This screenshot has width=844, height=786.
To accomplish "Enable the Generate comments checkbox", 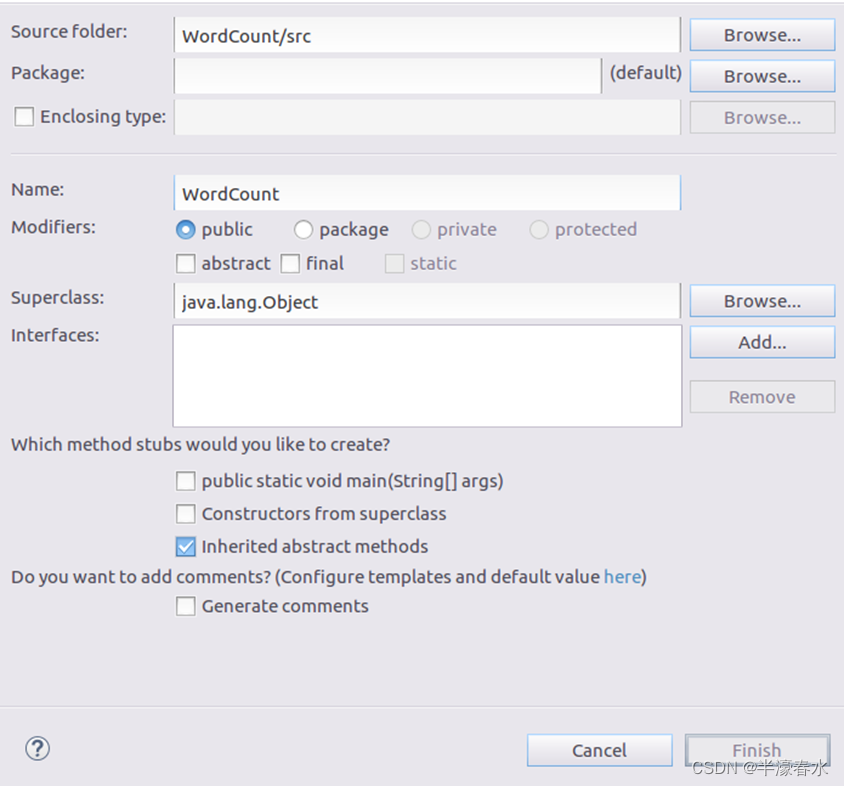I will pos(186,606).
